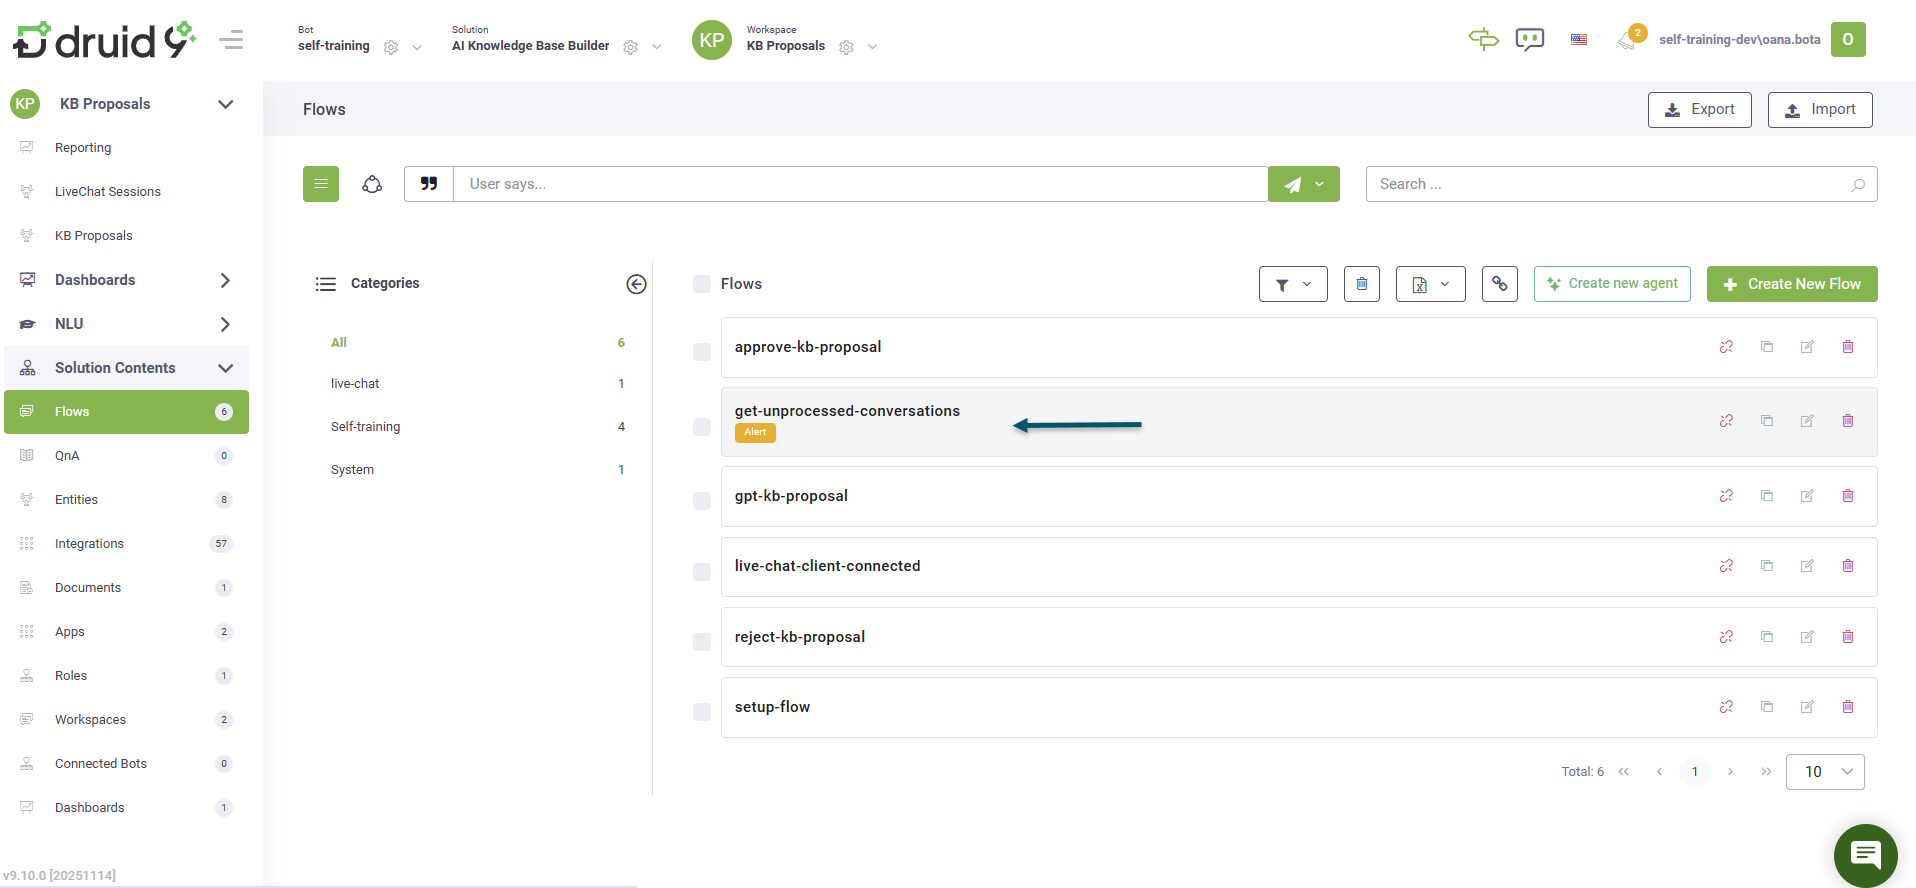Check the gpt-kb-proposal checkbox

(702, 501)
